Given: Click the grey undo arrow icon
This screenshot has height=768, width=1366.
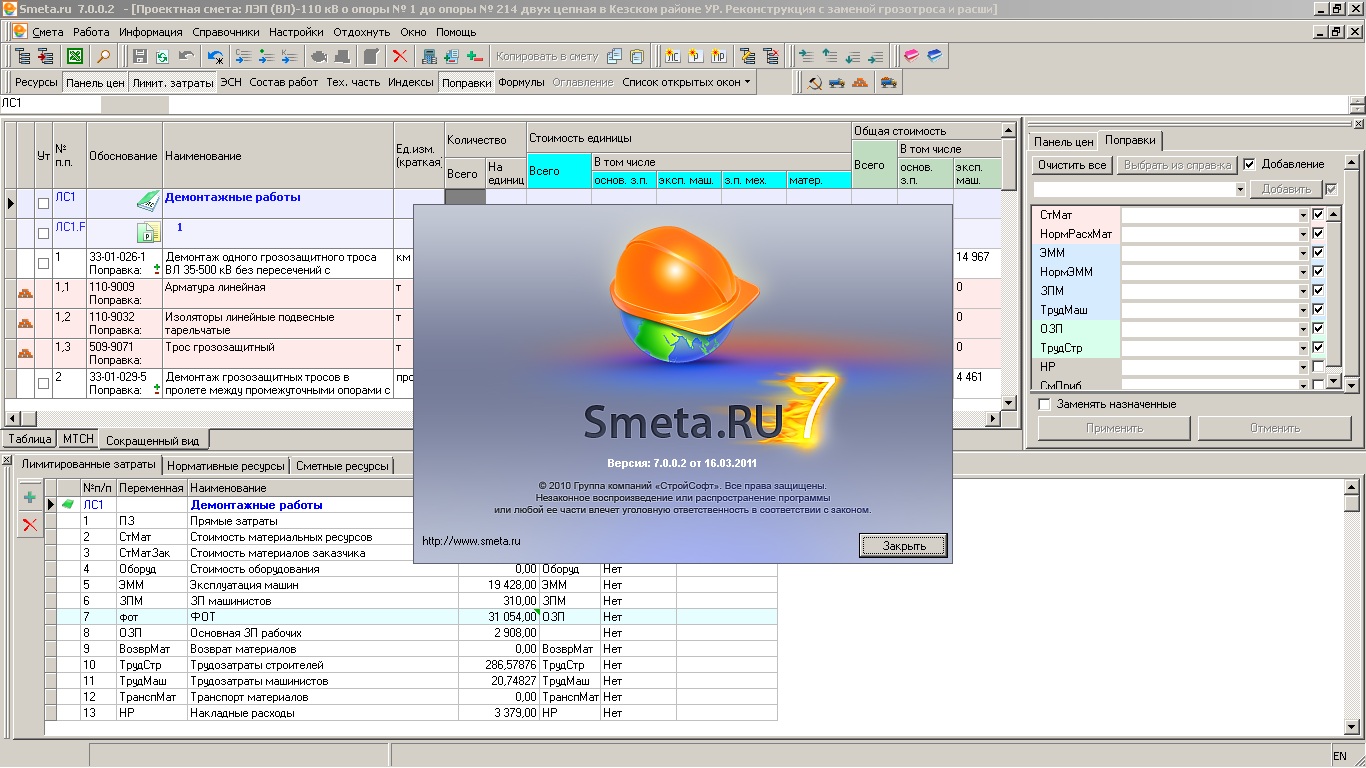Looking at the screenshot, I should pyautogui.click(x=186, y=56).
